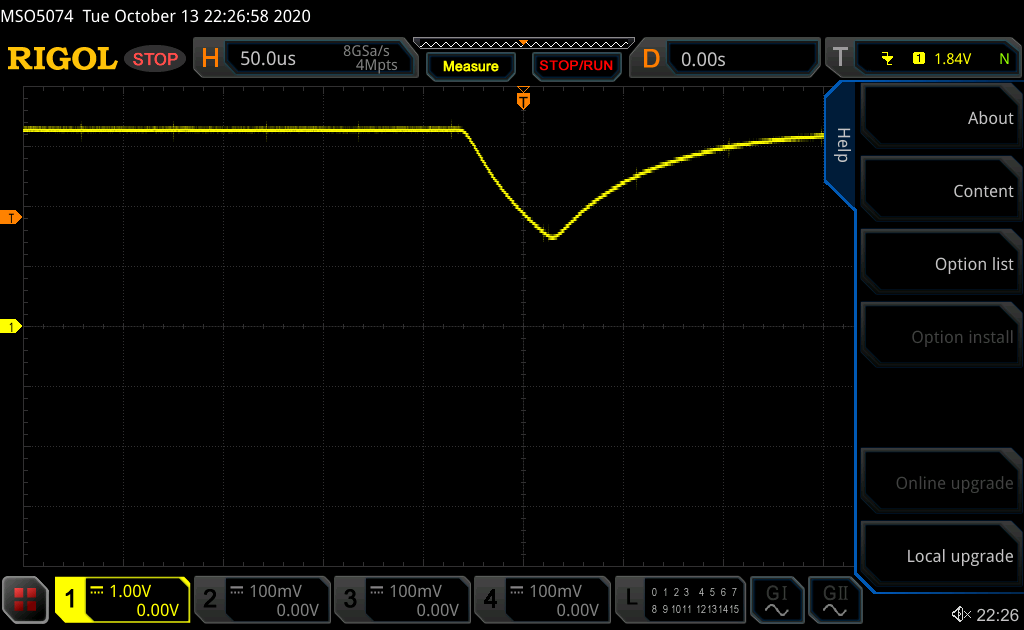Click channel 2 0.00V offset value
This screenshot has width=1024, height=630.
pyautogui.click(x=297, y=610)
